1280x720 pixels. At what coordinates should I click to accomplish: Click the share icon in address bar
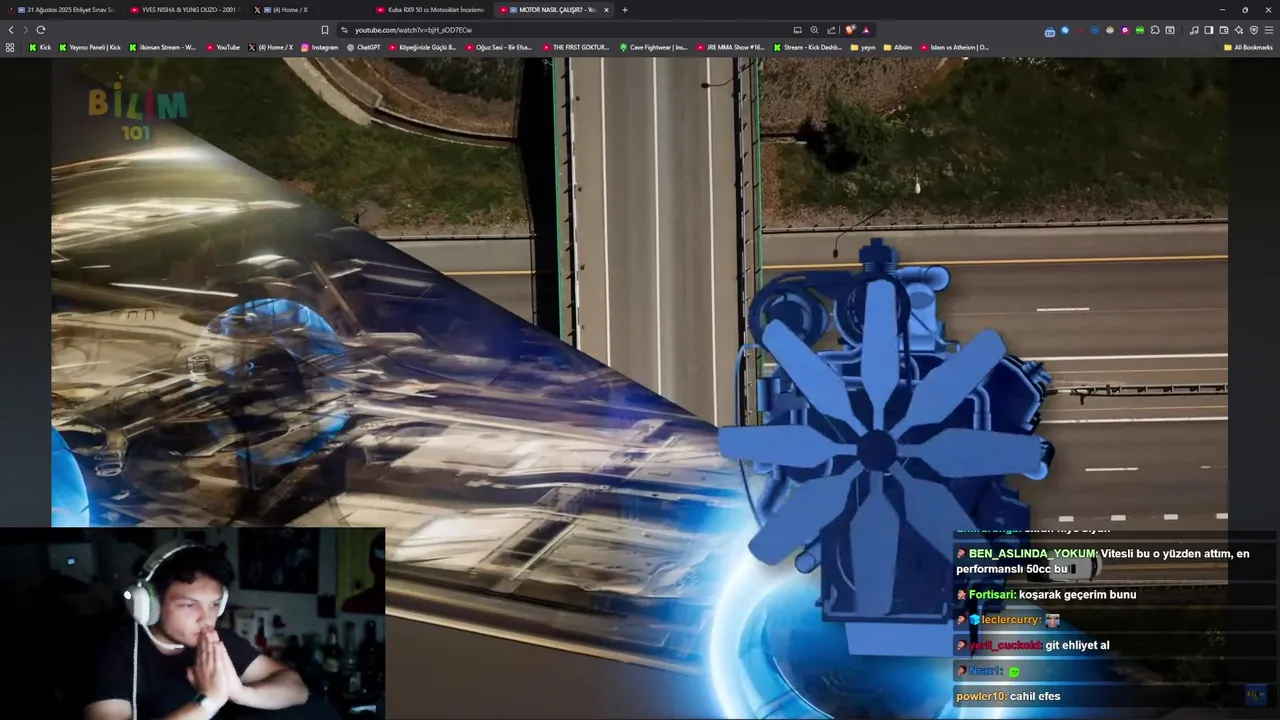[x=831, y=30]
